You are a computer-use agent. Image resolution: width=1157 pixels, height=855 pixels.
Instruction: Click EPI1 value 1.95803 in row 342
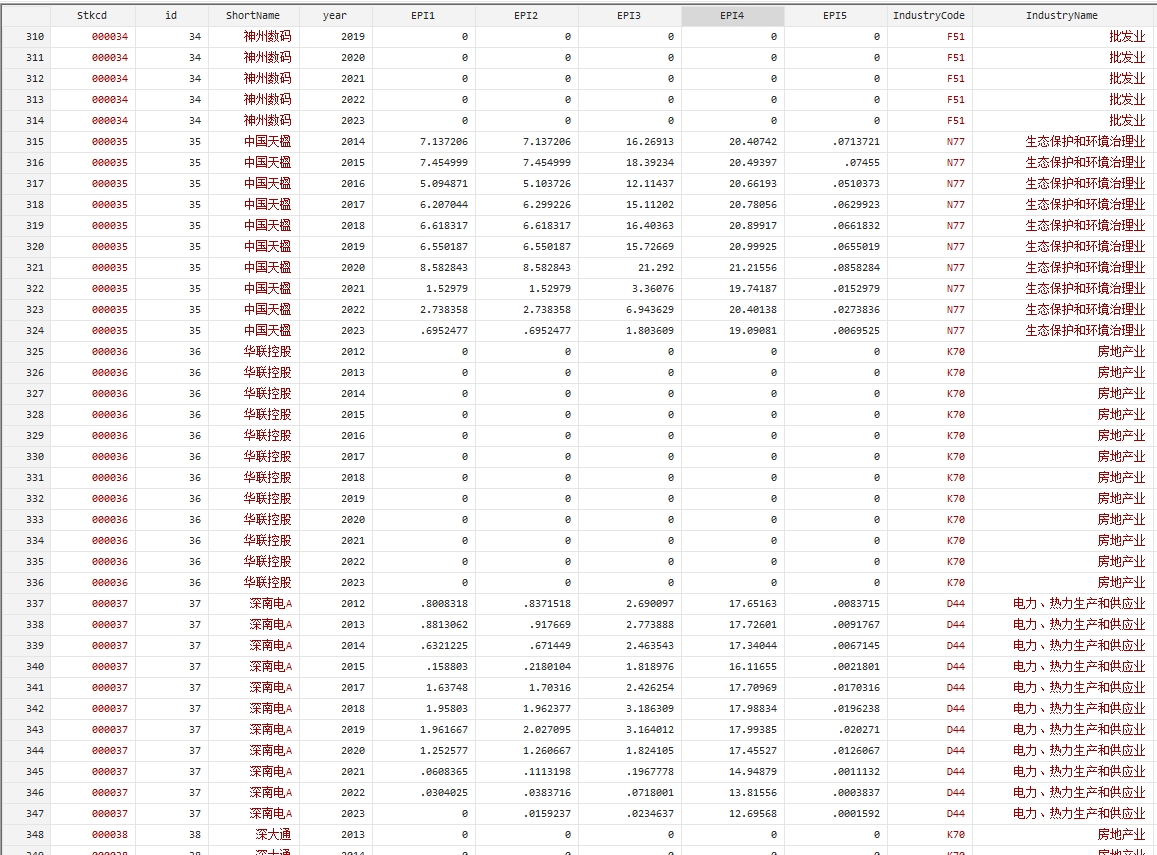coord(446,709)
